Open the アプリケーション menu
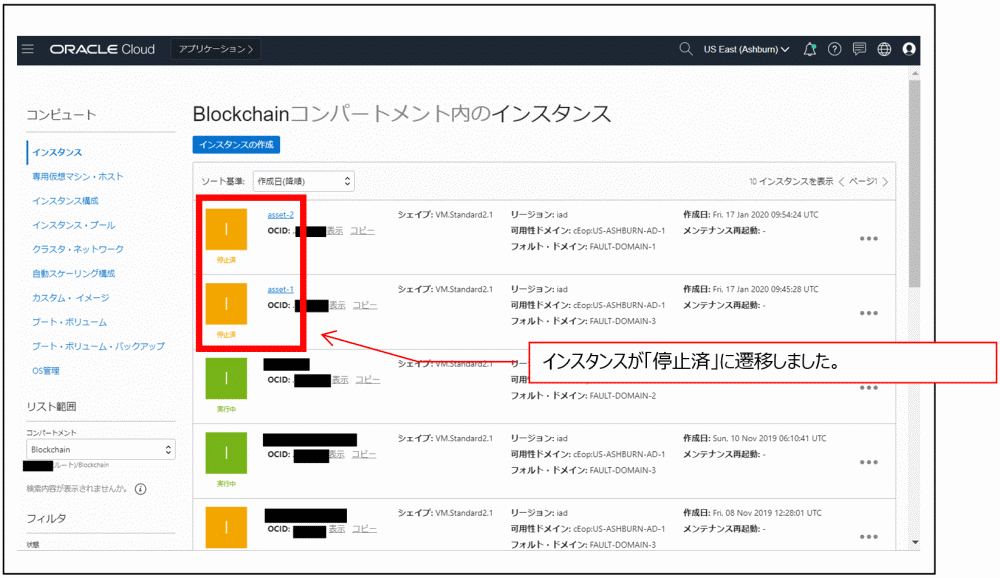Viewport: 1000px width, 578px height. [216, 49]
